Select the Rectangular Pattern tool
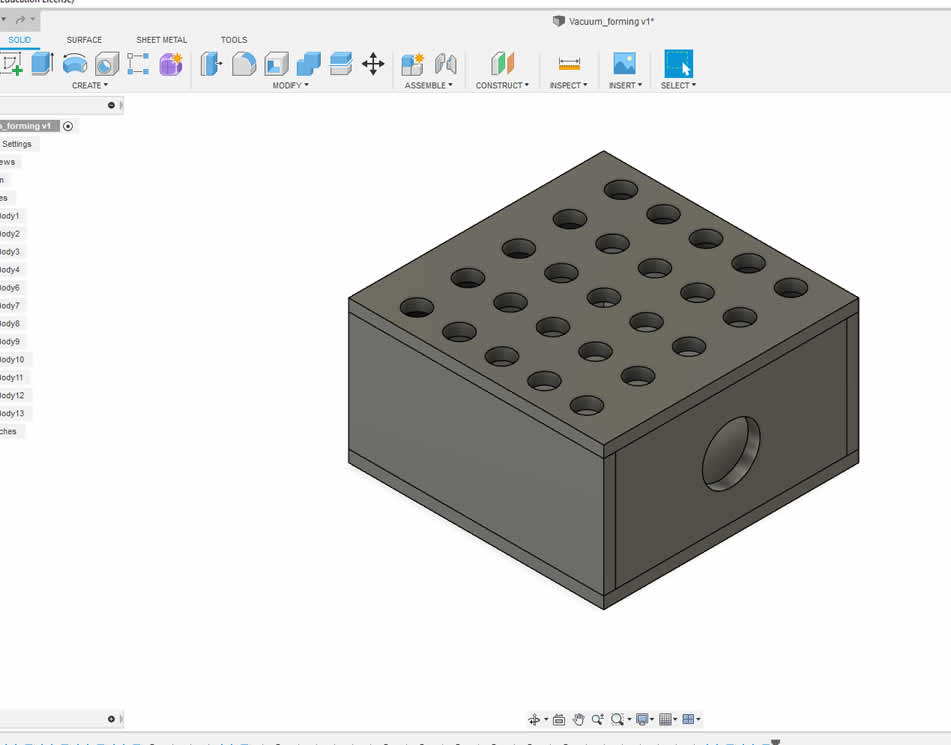The image size is (951, 745). 138,64
